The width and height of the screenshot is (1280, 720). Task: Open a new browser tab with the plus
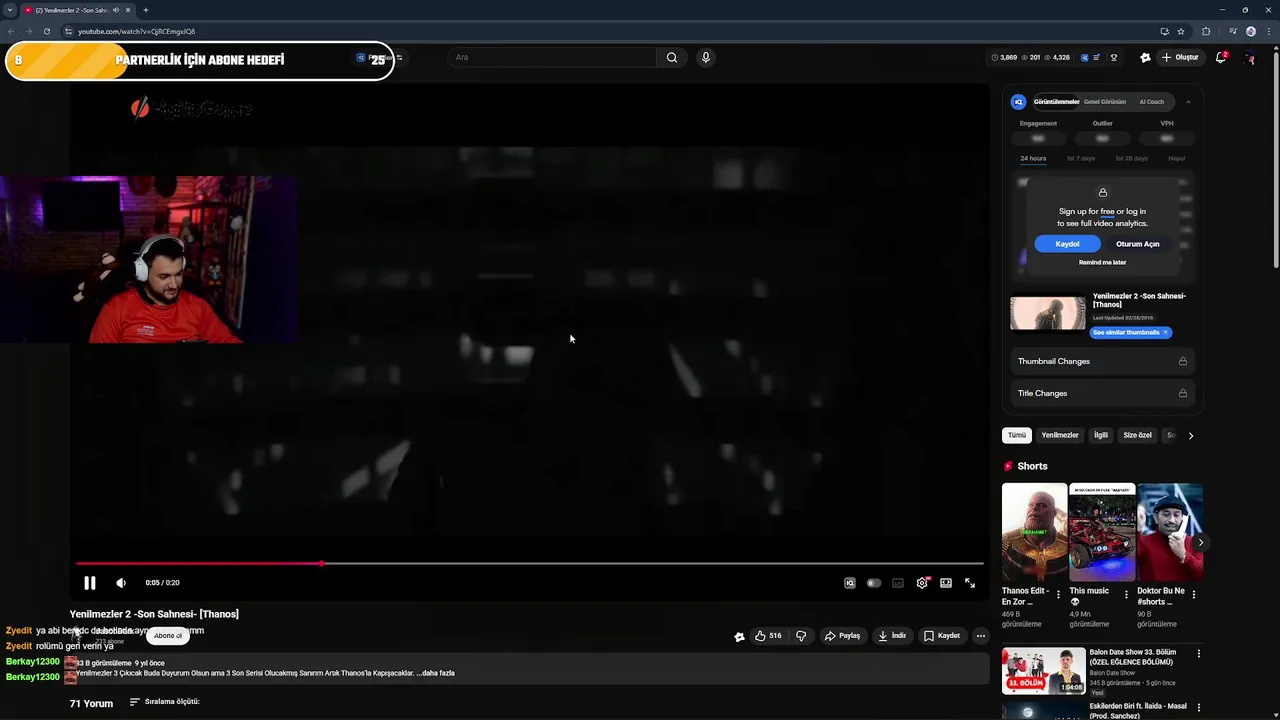[146, 10]
